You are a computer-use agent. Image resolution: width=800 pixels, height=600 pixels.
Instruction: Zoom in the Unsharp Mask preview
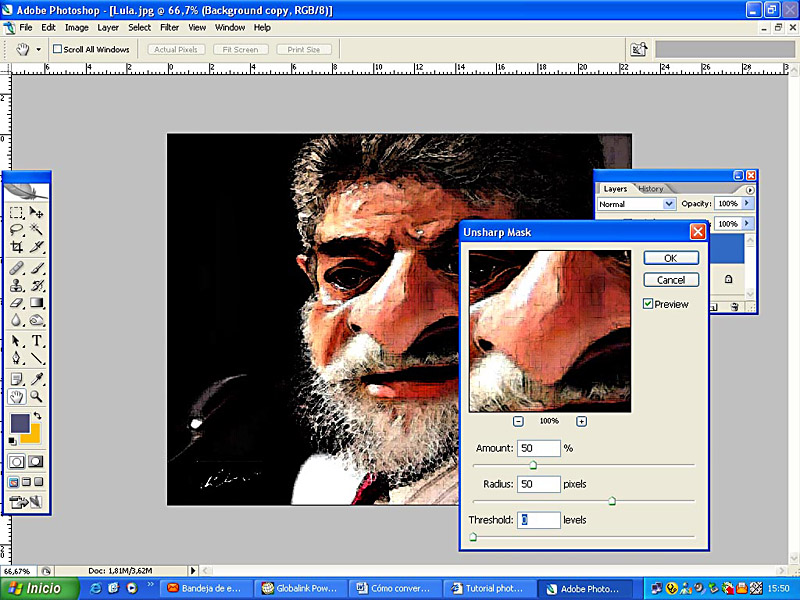581,422
